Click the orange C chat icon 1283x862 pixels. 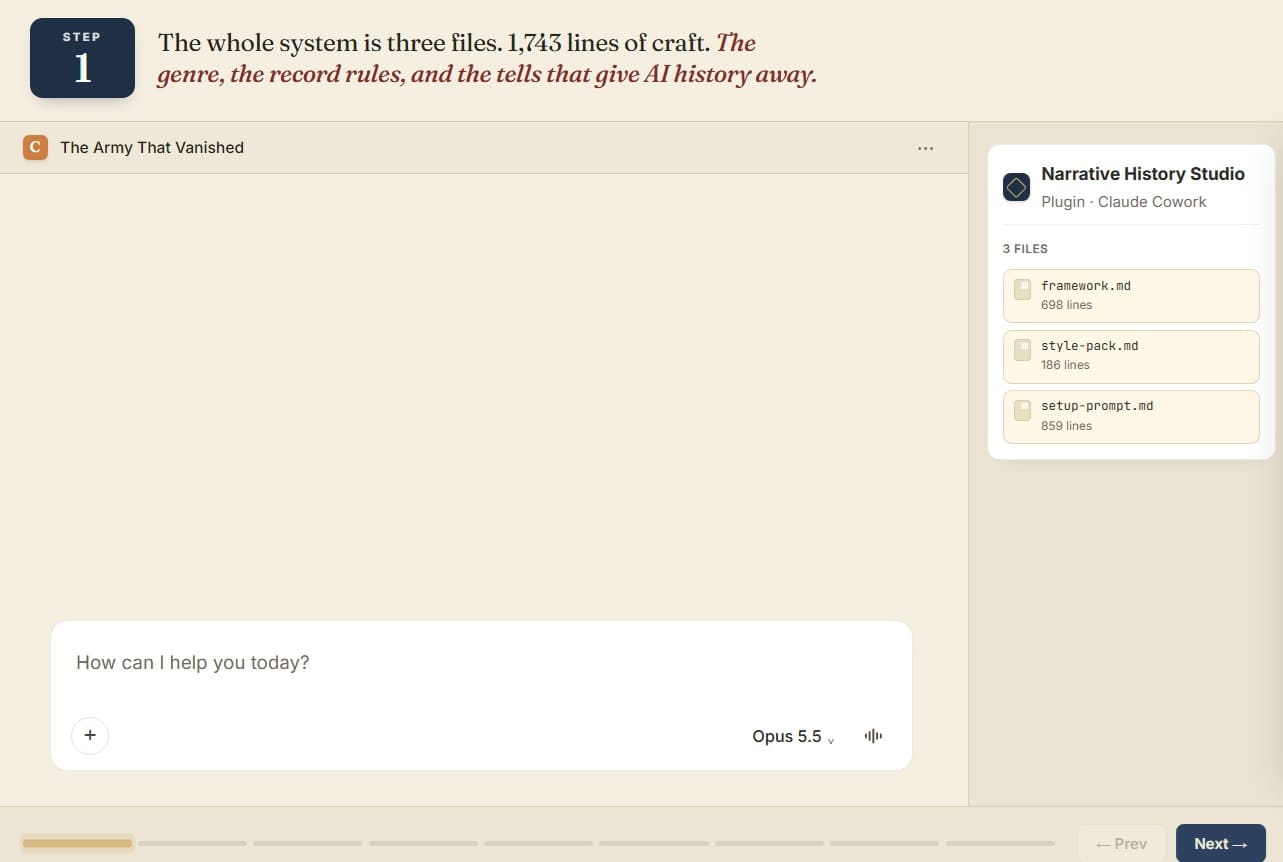pos(35,148)
